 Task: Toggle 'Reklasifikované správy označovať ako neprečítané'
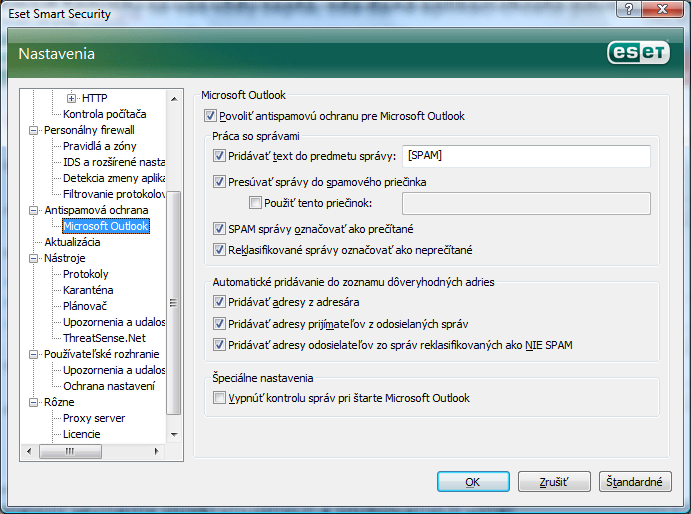[x=219, y=250]
